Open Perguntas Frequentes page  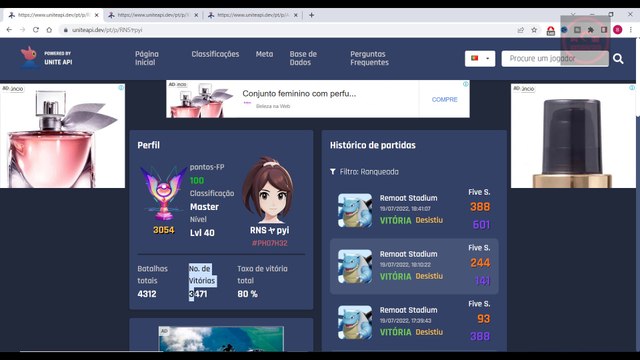[369, 58]
